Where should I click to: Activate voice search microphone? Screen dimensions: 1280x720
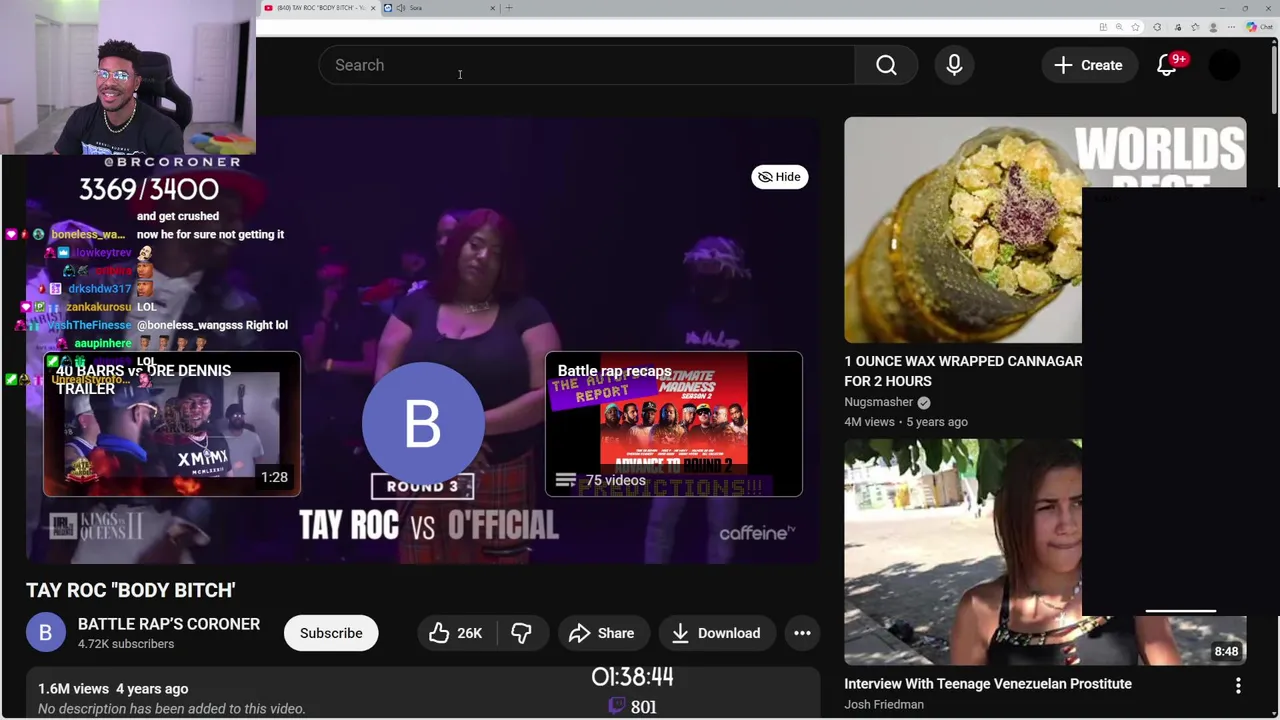click(x=954, y=65)
